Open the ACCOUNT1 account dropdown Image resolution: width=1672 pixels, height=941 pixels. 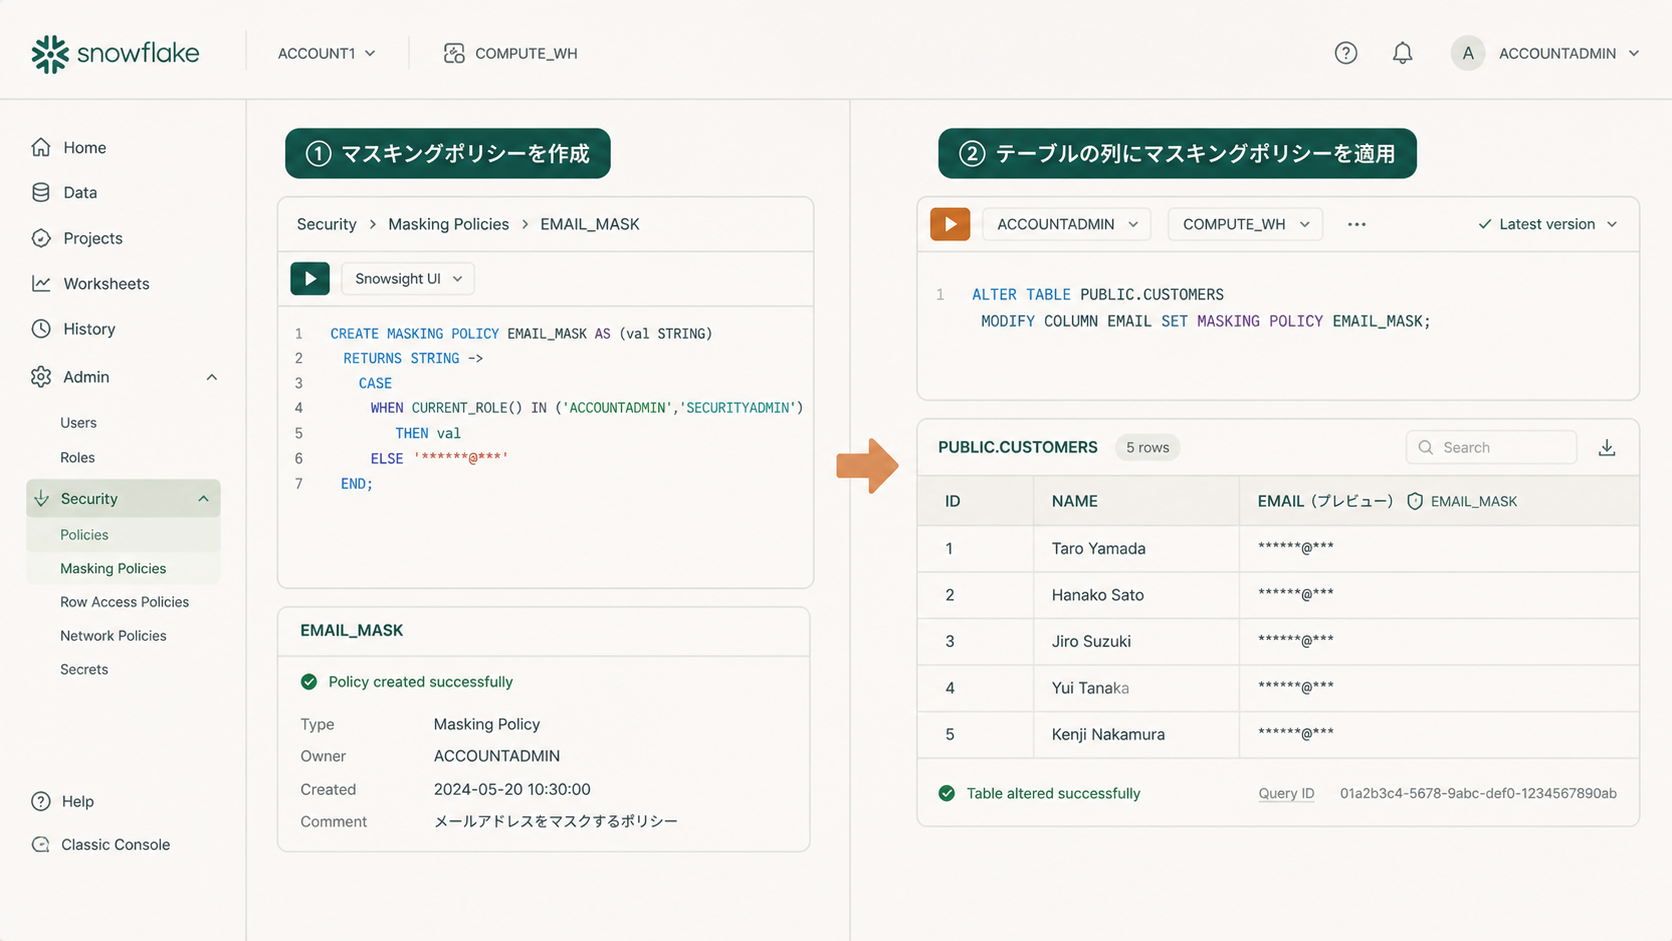pyautogui.click(x=327, y=53)
